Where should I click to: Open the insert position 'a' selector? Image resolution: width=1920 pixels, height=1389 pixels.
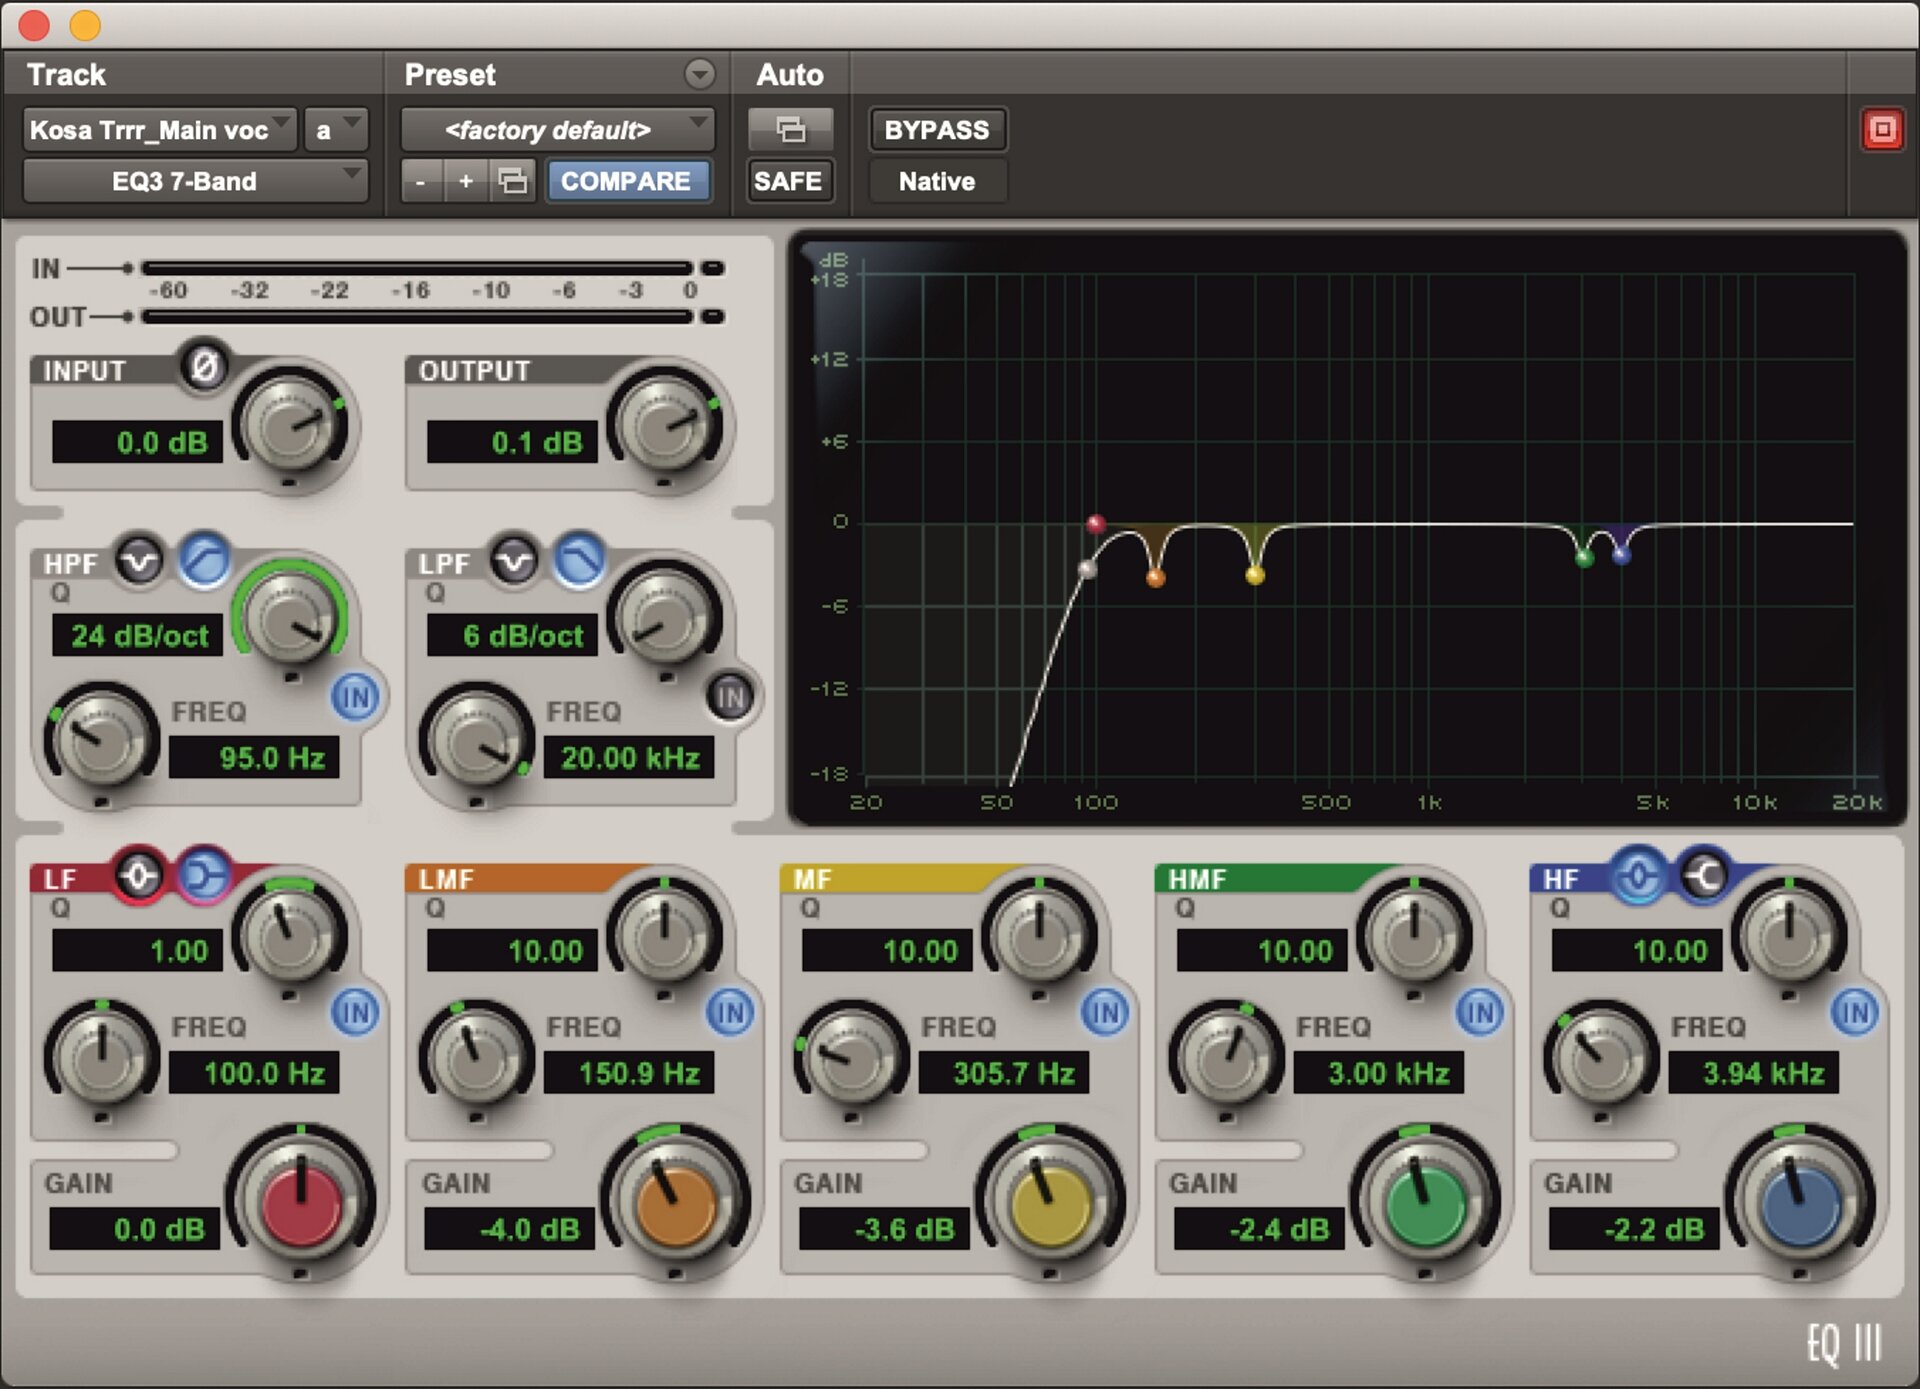[x=336, y=130]
